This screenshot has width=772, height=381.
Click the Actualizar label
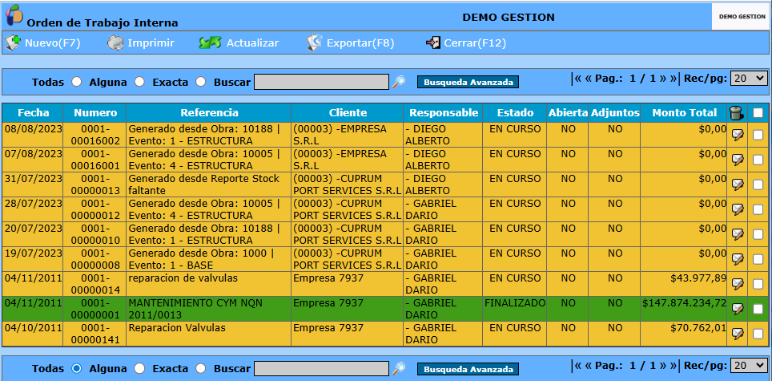pyautogui.click(x=253, y=43)
